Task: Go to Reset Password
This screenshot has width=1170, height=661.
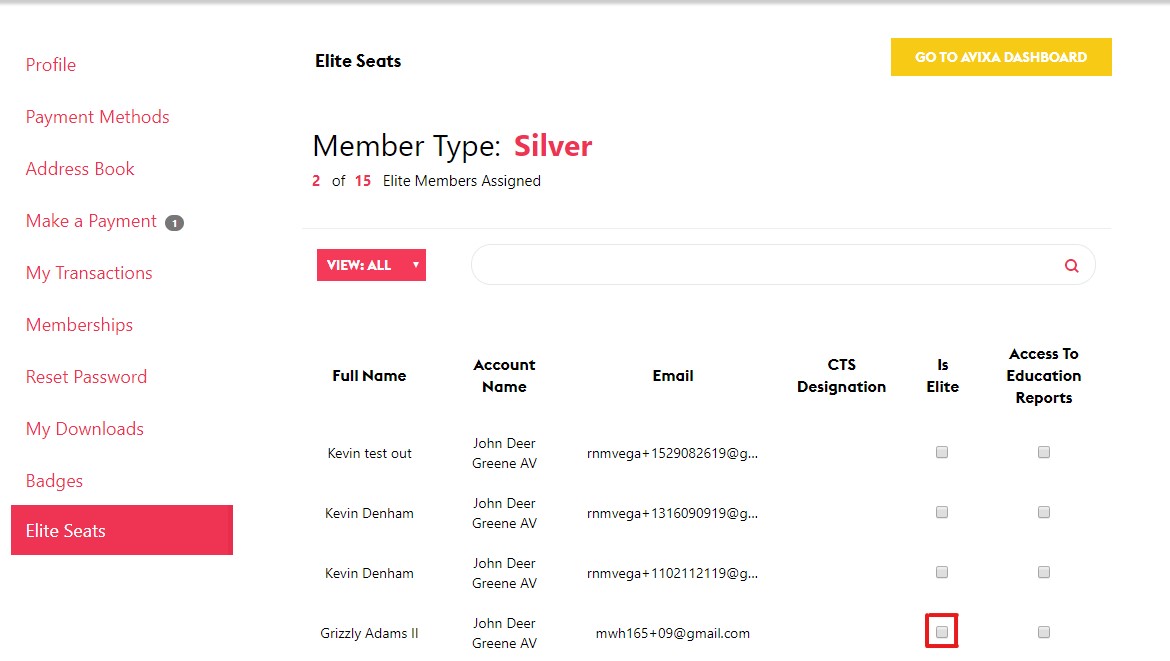Action: pos(86,377)
